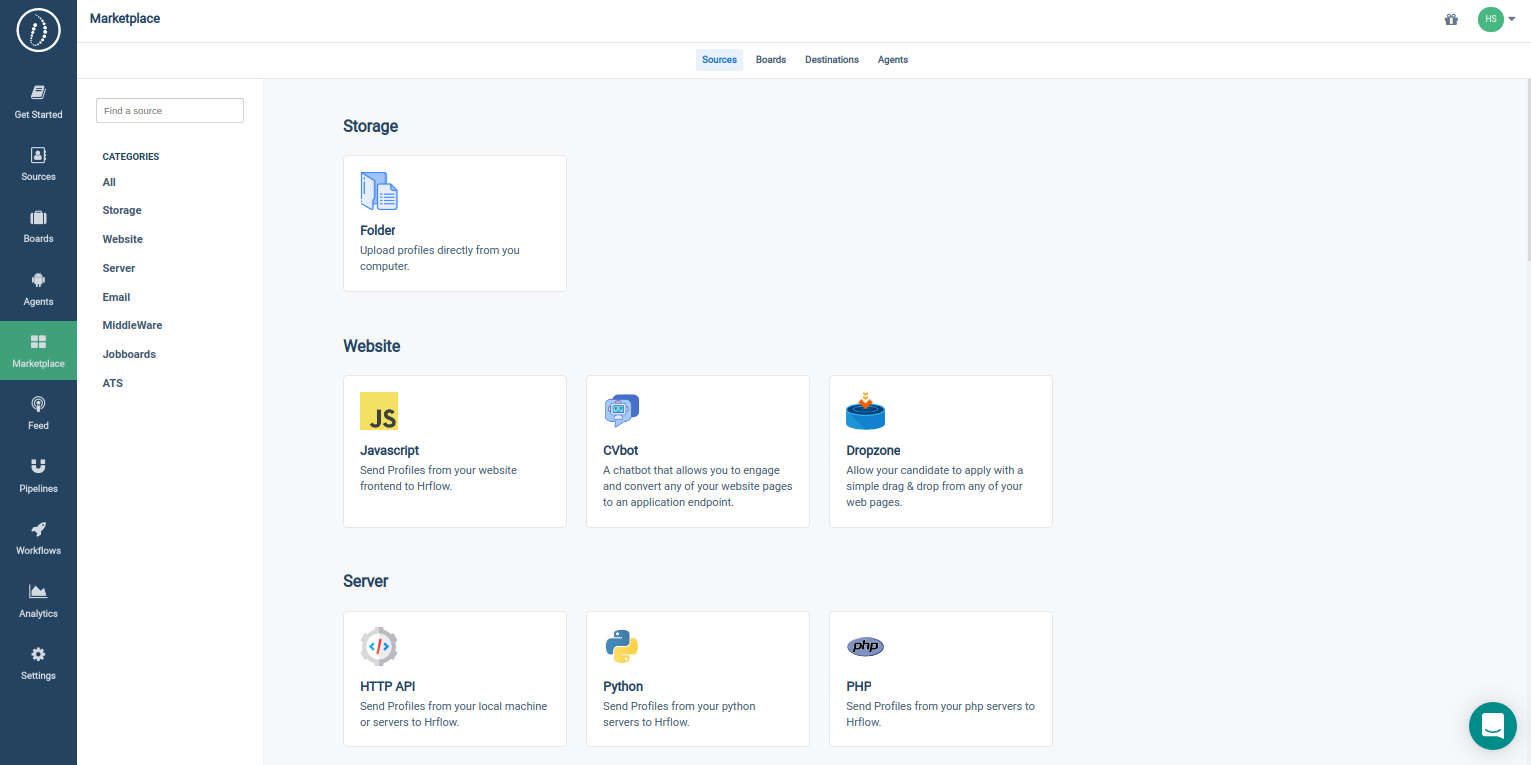
Task: Click the gift icon in the top bar
Action: click(x=1451, y=19)
